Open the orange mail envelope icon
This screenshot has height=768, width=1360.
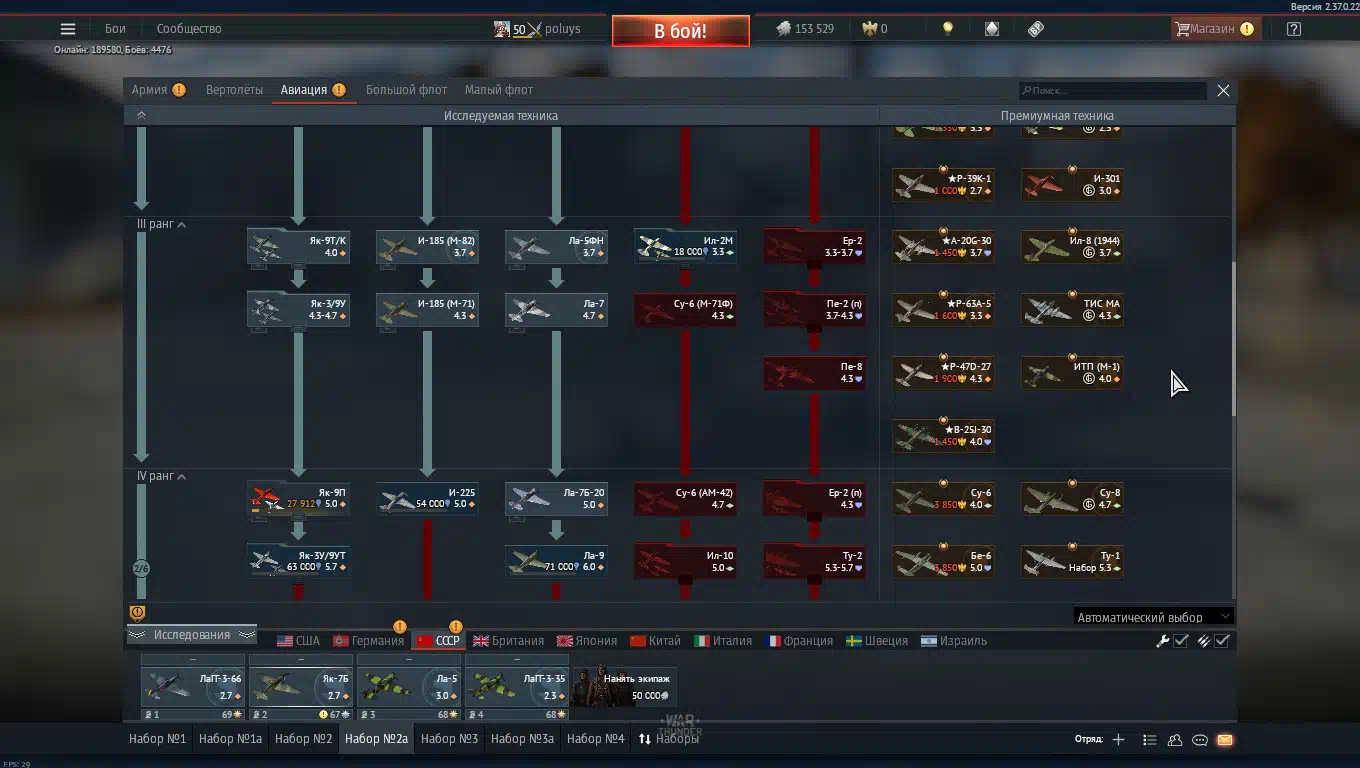pyautogui.click(x=1225, y=740)
